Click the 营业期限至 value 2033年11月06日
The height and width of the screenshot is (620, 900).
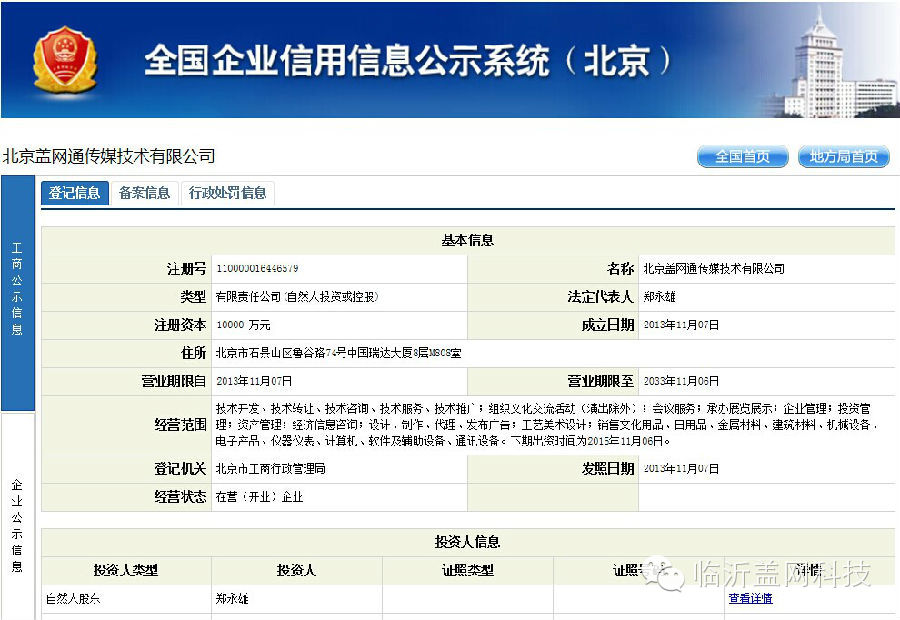pyautogui.click(x=681, y=381)
